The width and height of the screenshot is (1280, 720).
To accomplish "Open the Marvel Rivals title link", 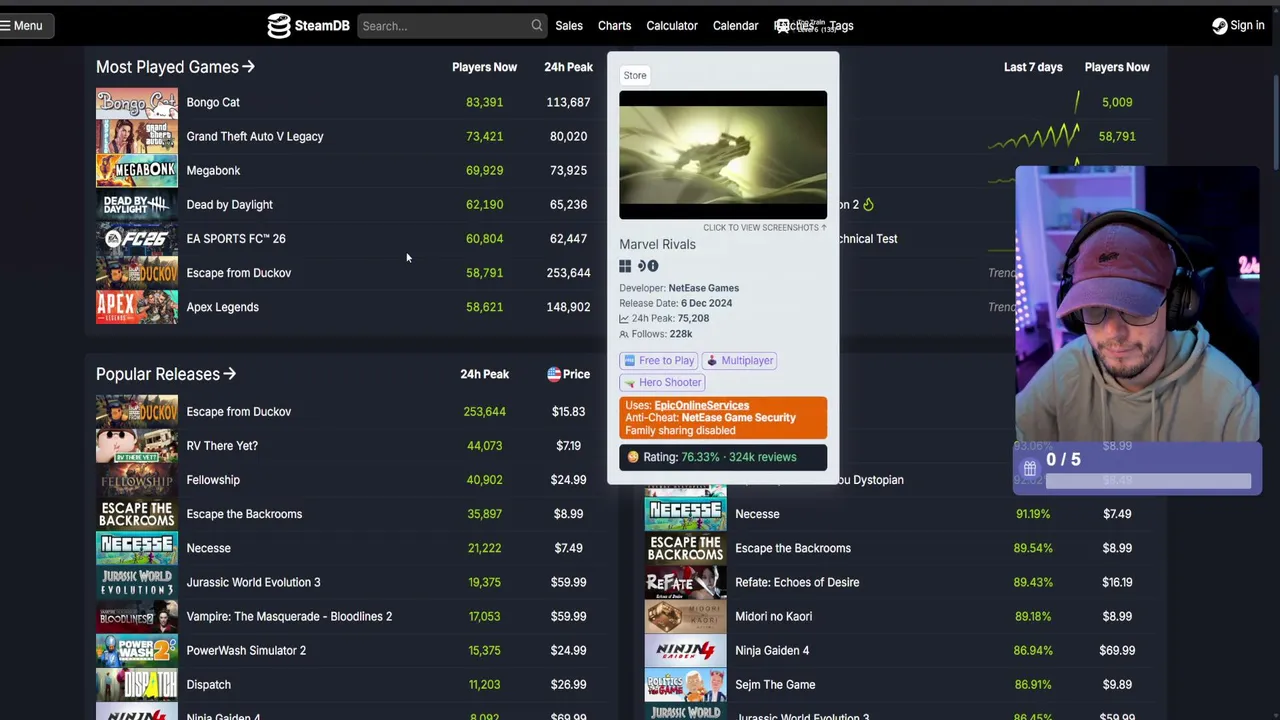I will click(x=657, y=244).
